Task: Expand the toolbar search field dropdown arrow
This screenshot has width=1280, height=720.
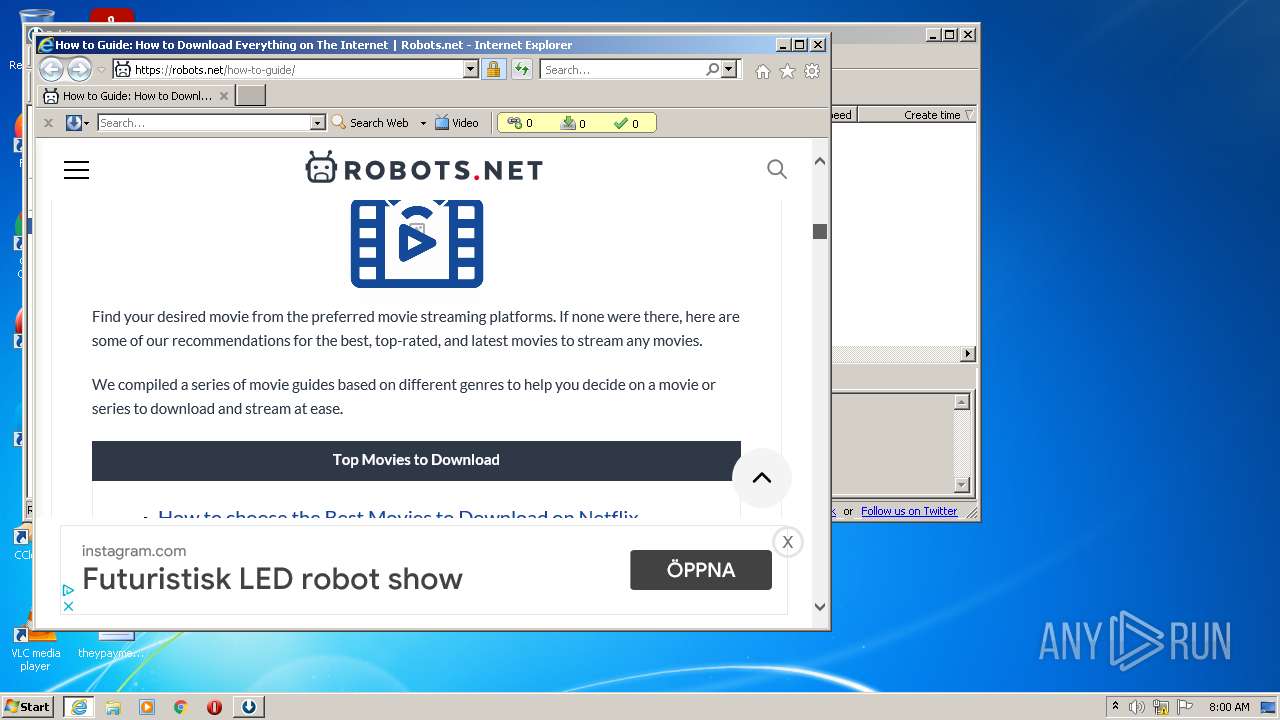Action: click(x=318, y=123)
